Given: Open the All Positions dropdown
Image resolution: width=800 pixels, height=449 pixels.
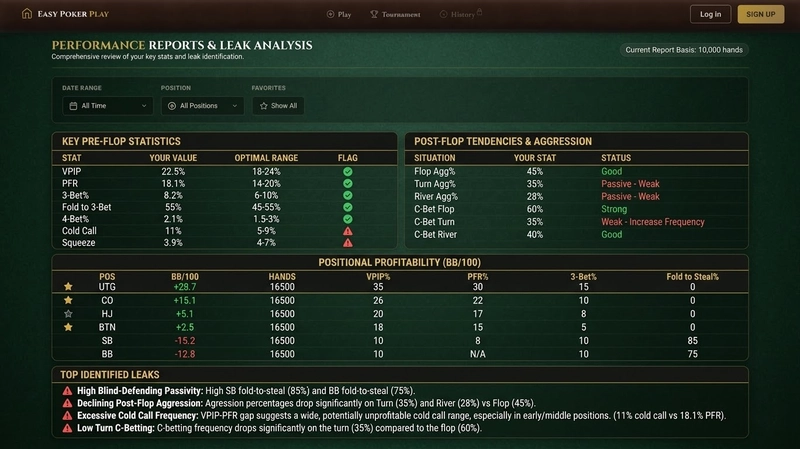Looking at the screenshot, I should (x=203, y=106).
